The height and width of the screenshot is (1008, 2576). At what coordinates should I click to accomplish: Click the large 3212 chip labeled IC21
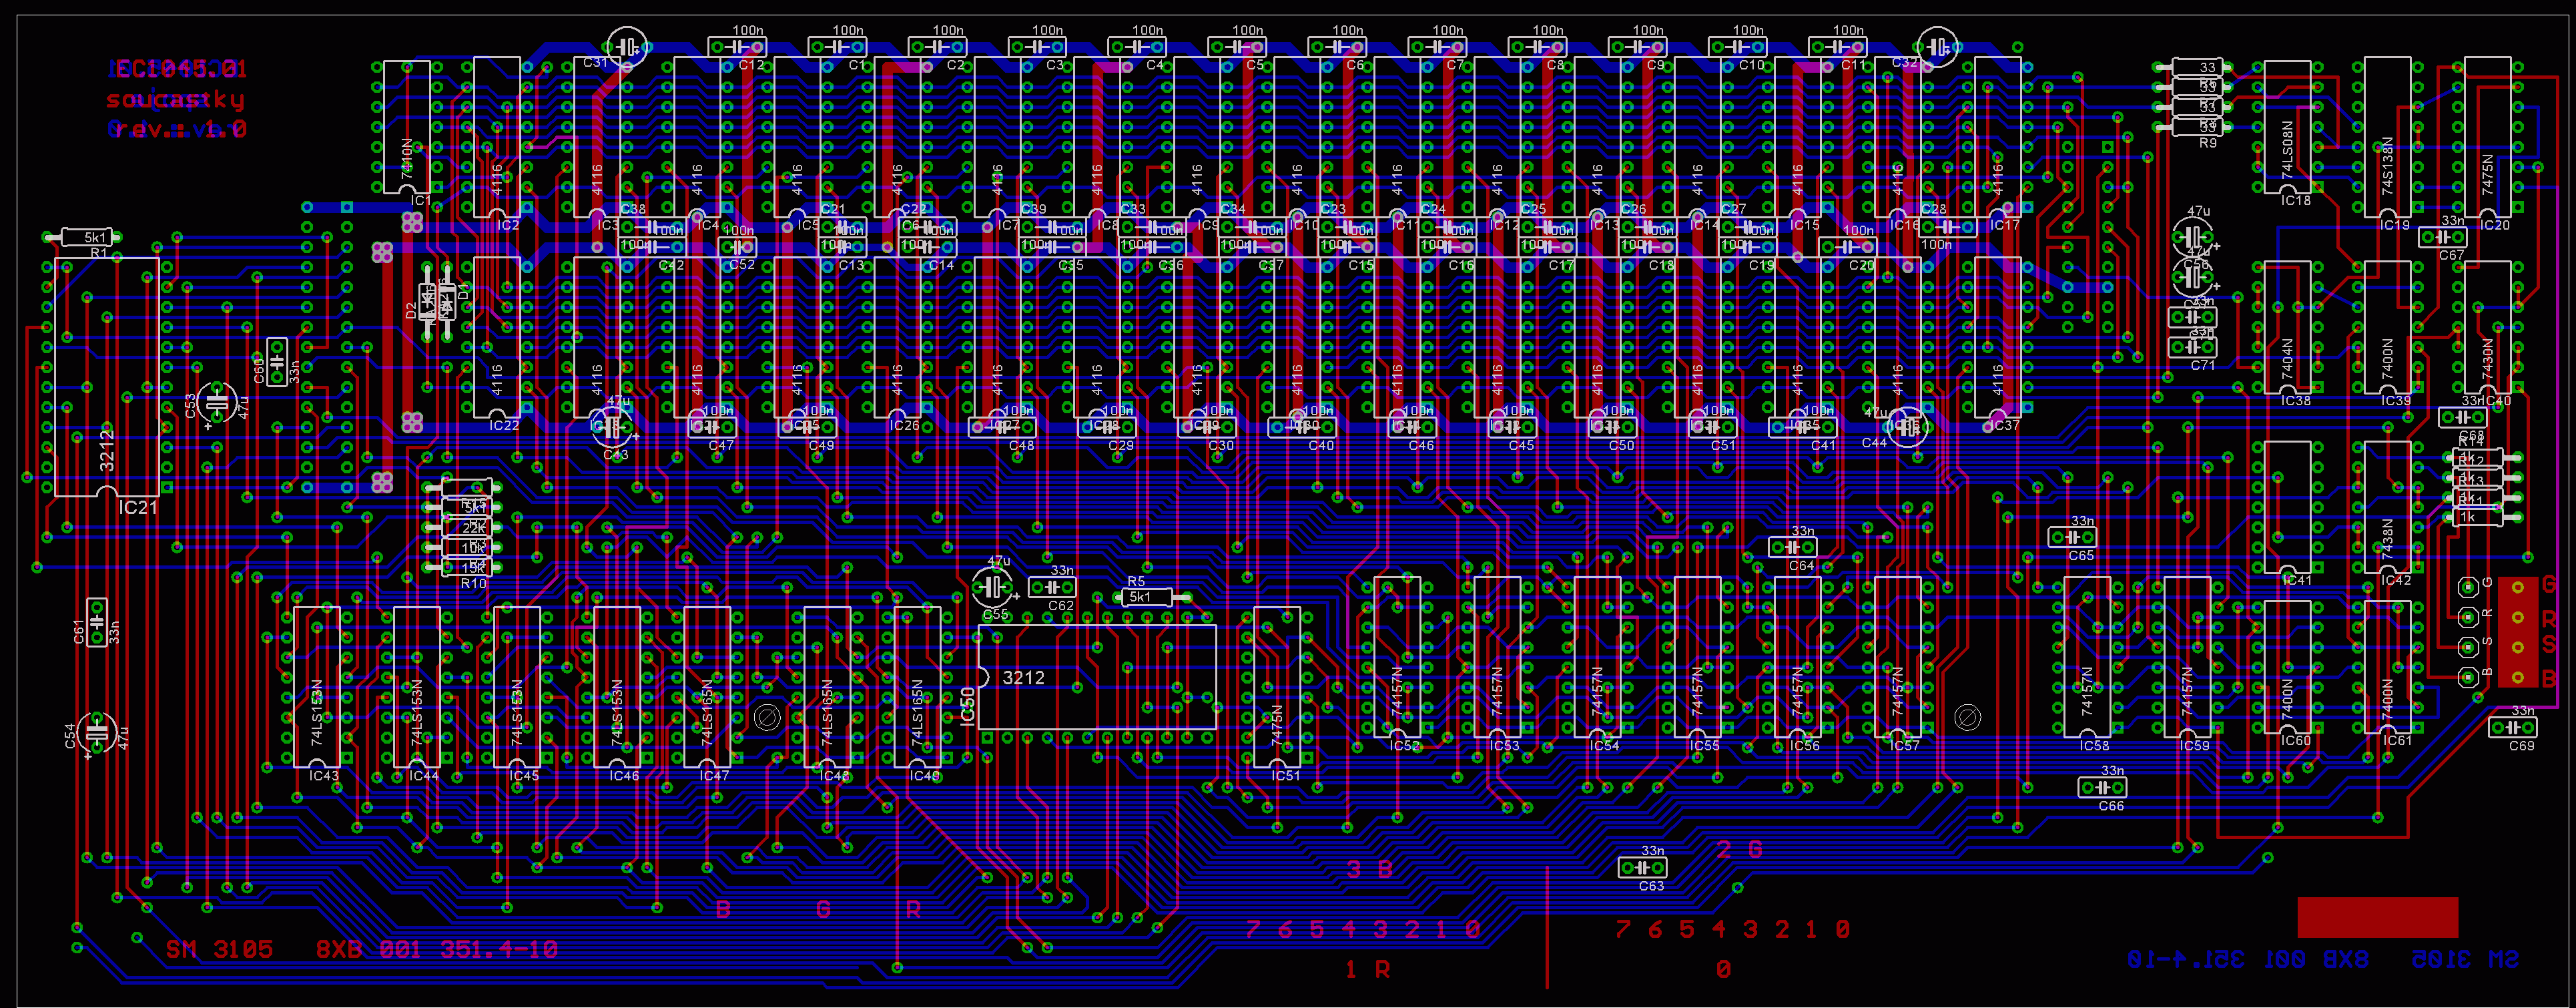(x=106, y=376)
